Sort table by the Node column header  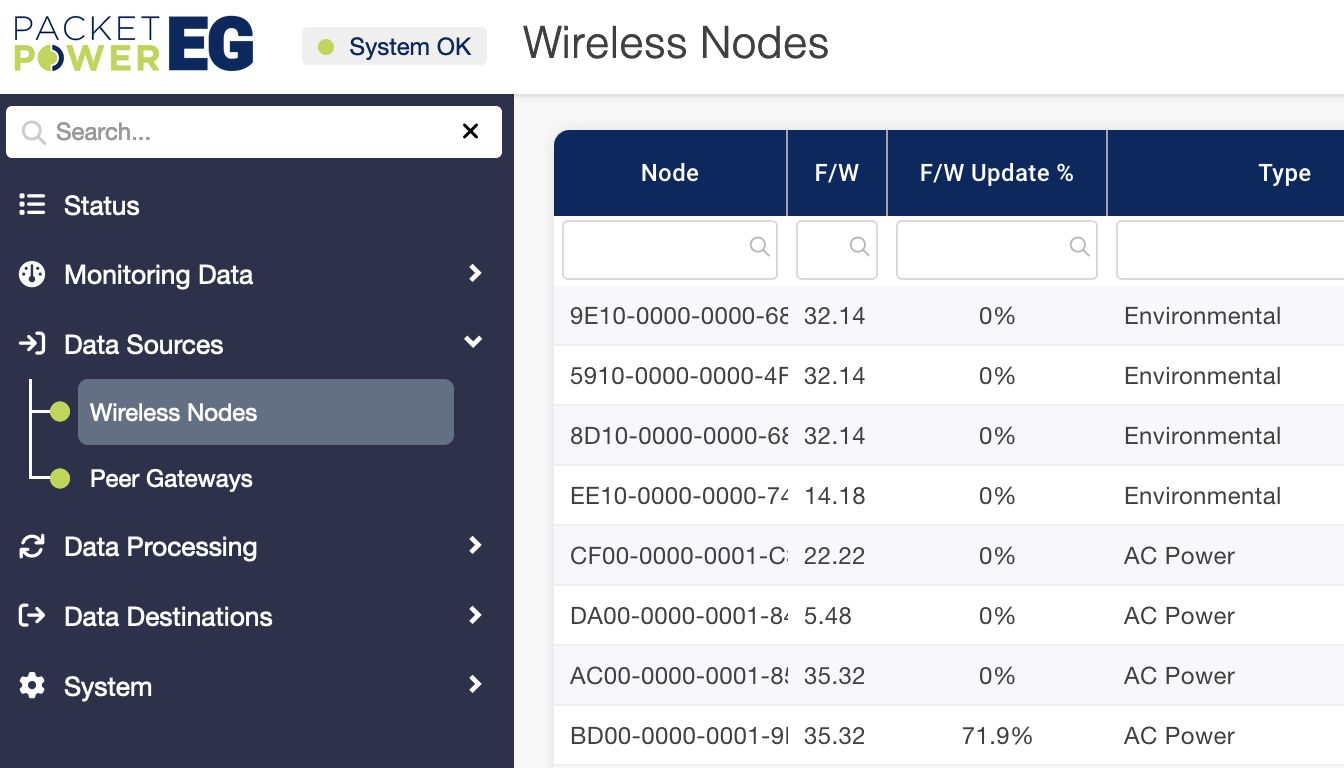669,173
